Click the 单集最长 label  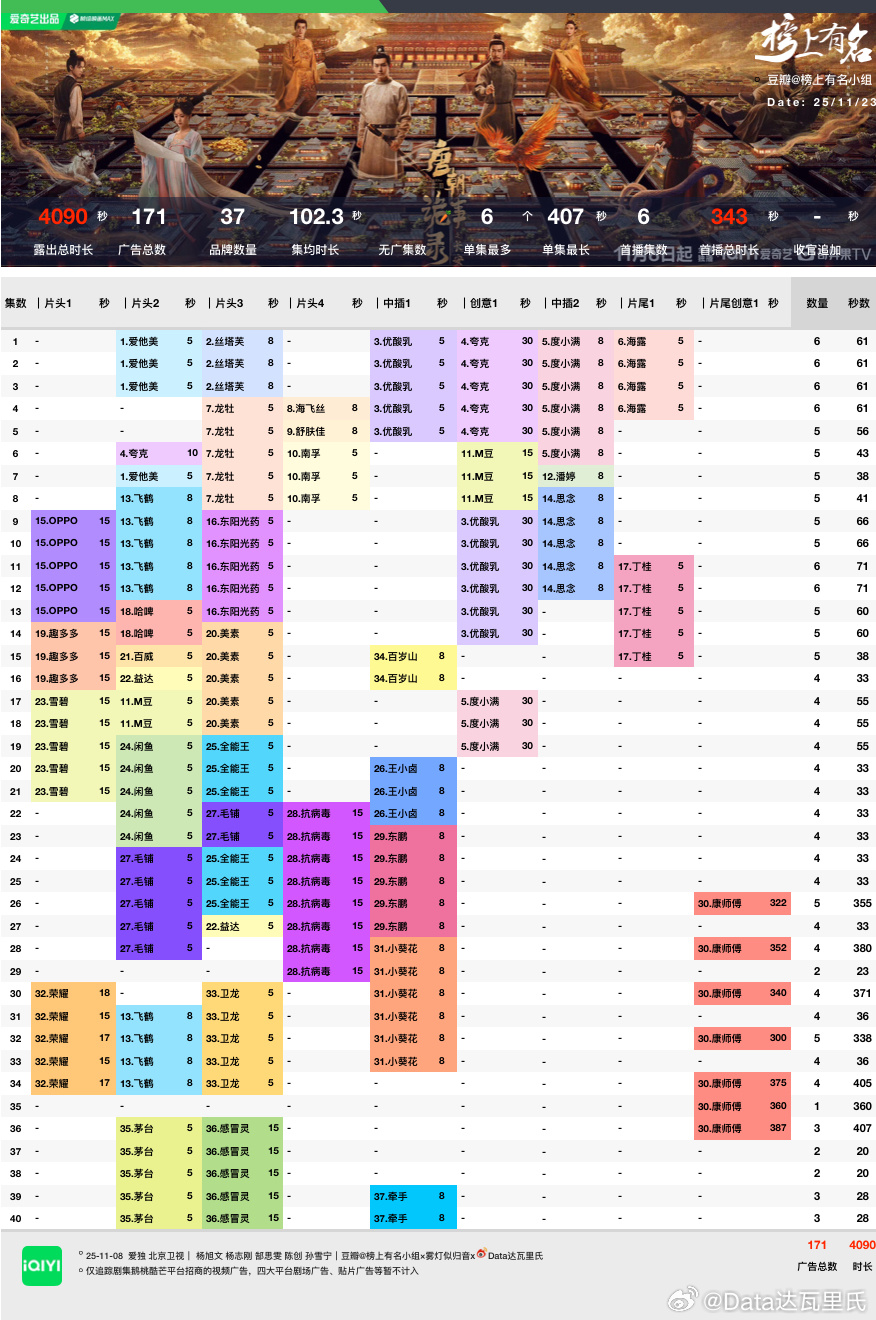(566, 250)
